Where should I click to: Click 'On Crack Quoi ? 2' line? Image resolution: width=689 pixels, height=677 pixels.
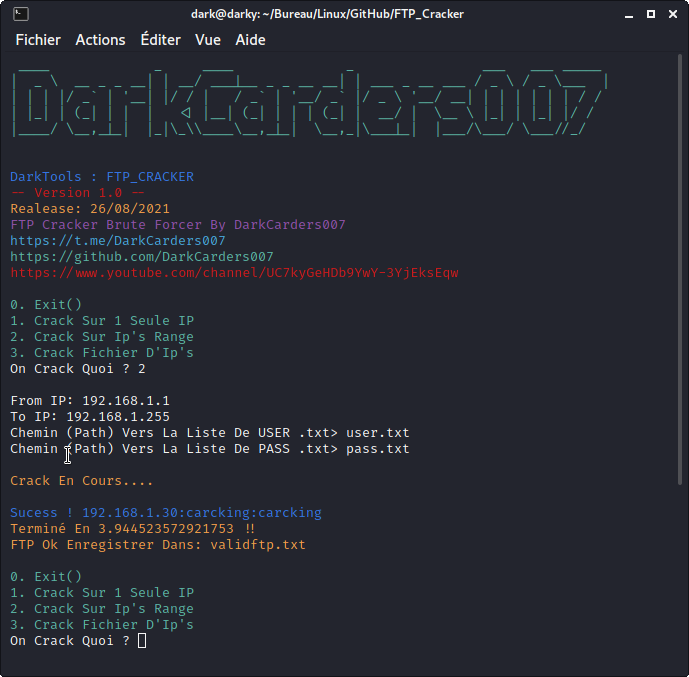tap(78, 369)
